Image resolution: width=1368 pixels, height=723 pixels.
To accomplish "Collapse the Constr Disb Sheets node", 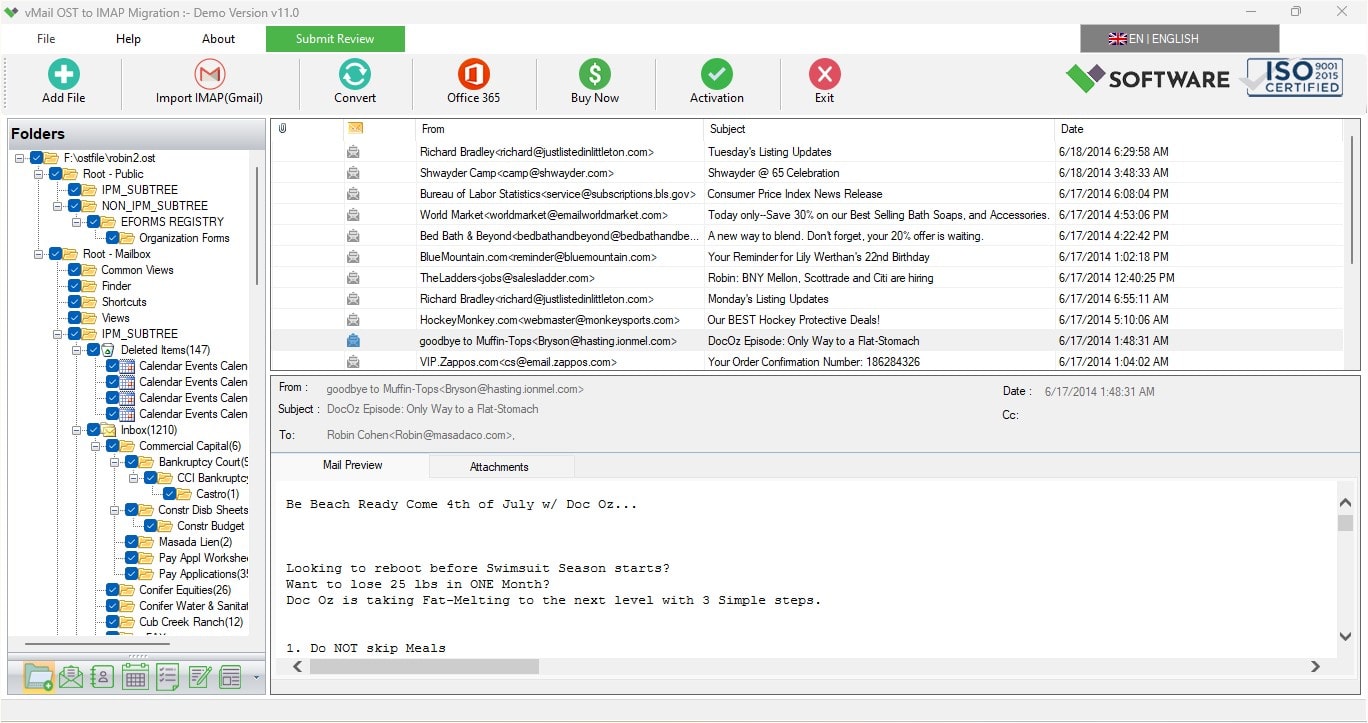I will pyautogui.click(x=115, y=510).
